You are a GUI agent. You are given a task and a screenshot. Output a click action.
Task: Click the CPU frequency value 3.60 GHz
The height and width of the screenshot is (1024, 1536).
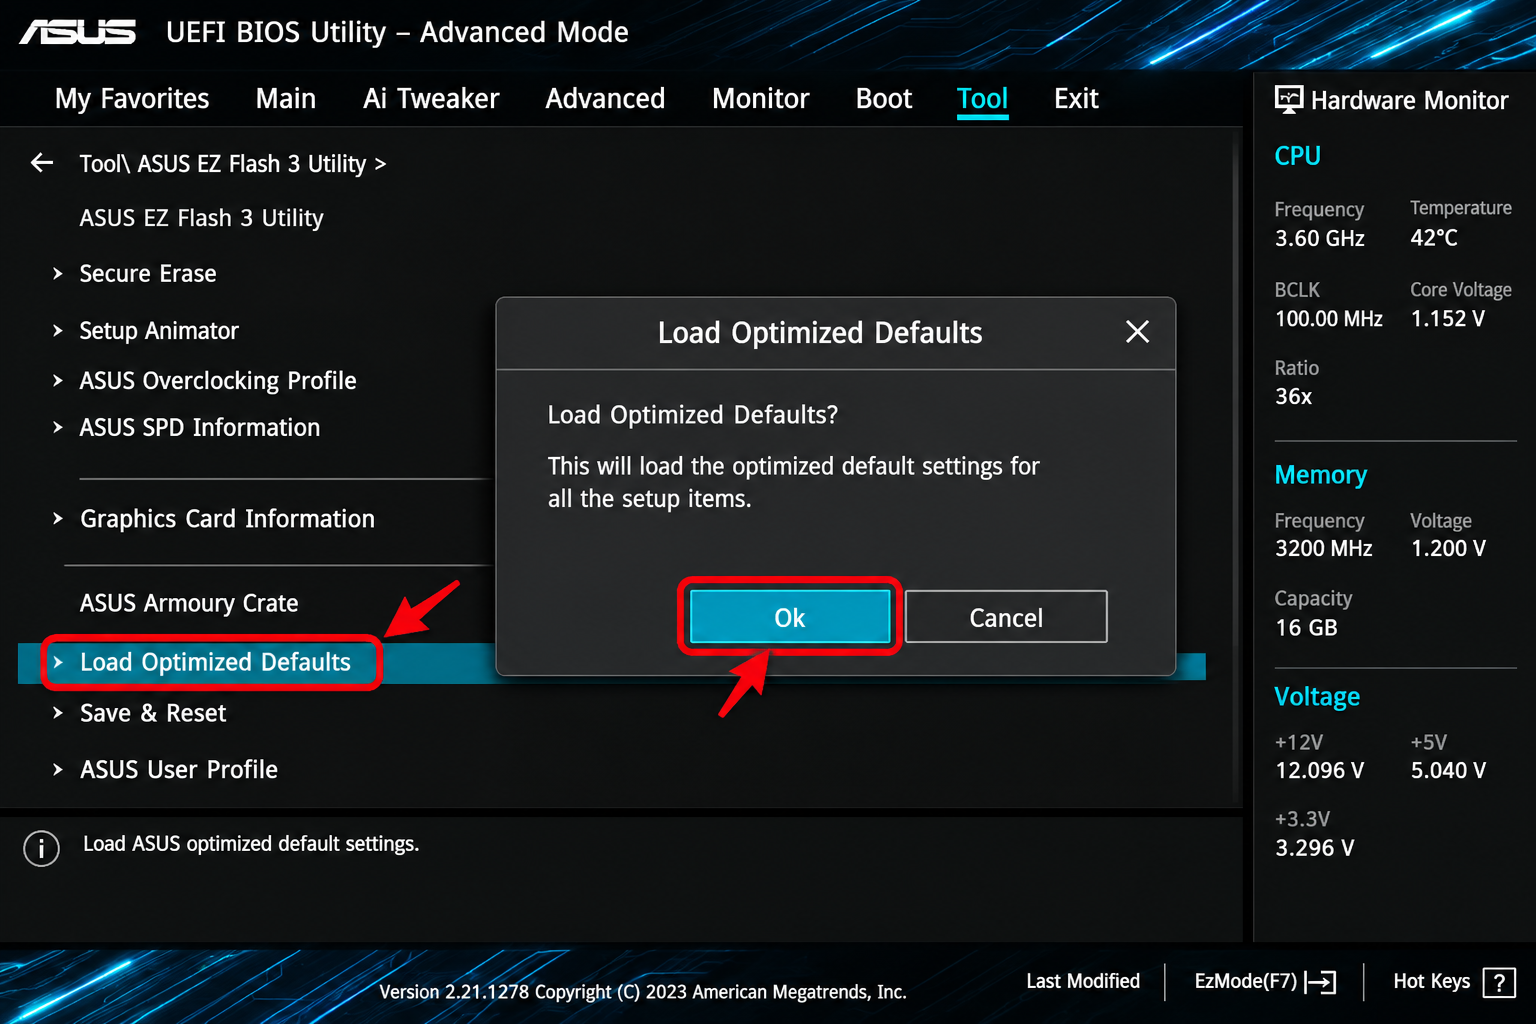(1320, 238)
